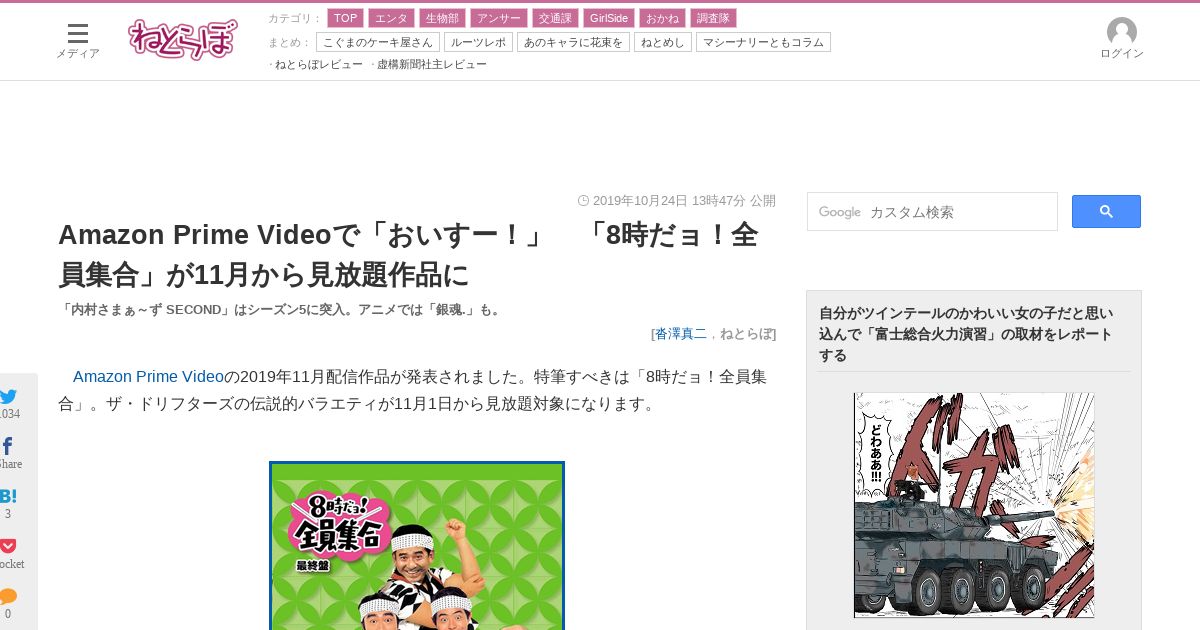The image size is (1200, 630).
Task: Open comments via speech bubble icon
Action: [x=8, y=596]
